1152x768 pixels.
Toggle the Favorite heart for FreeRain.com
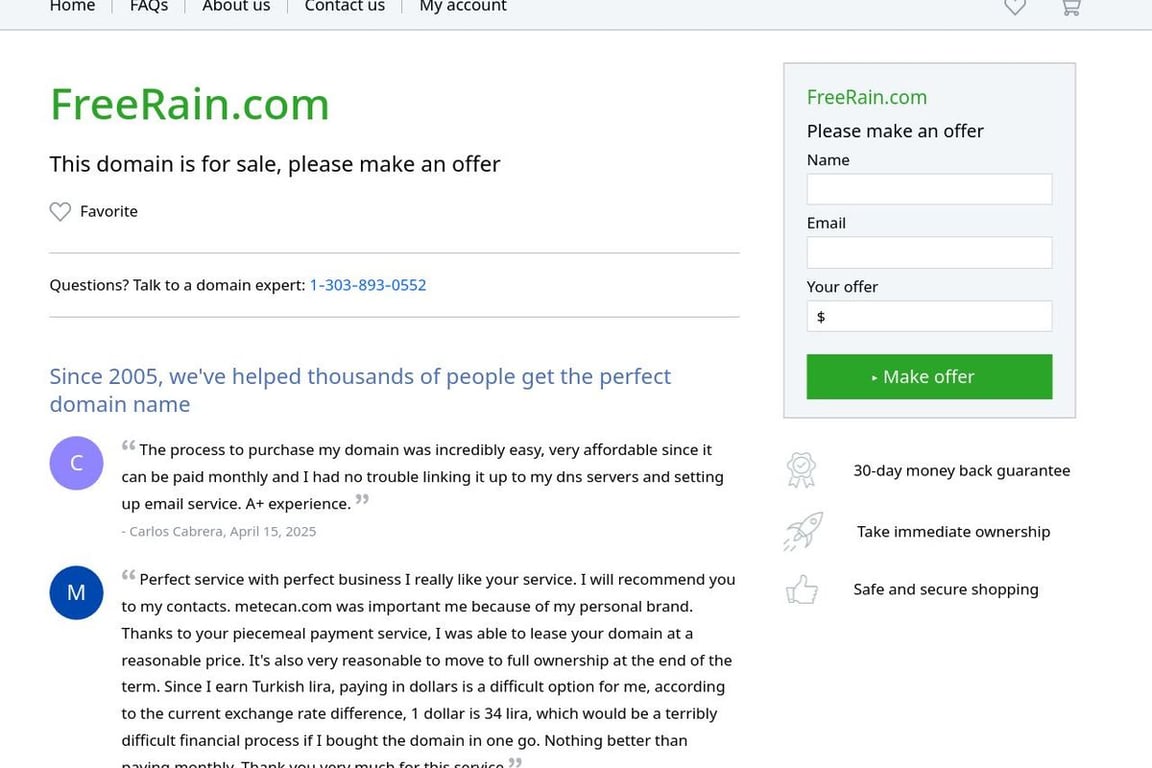tap(60, 212)
